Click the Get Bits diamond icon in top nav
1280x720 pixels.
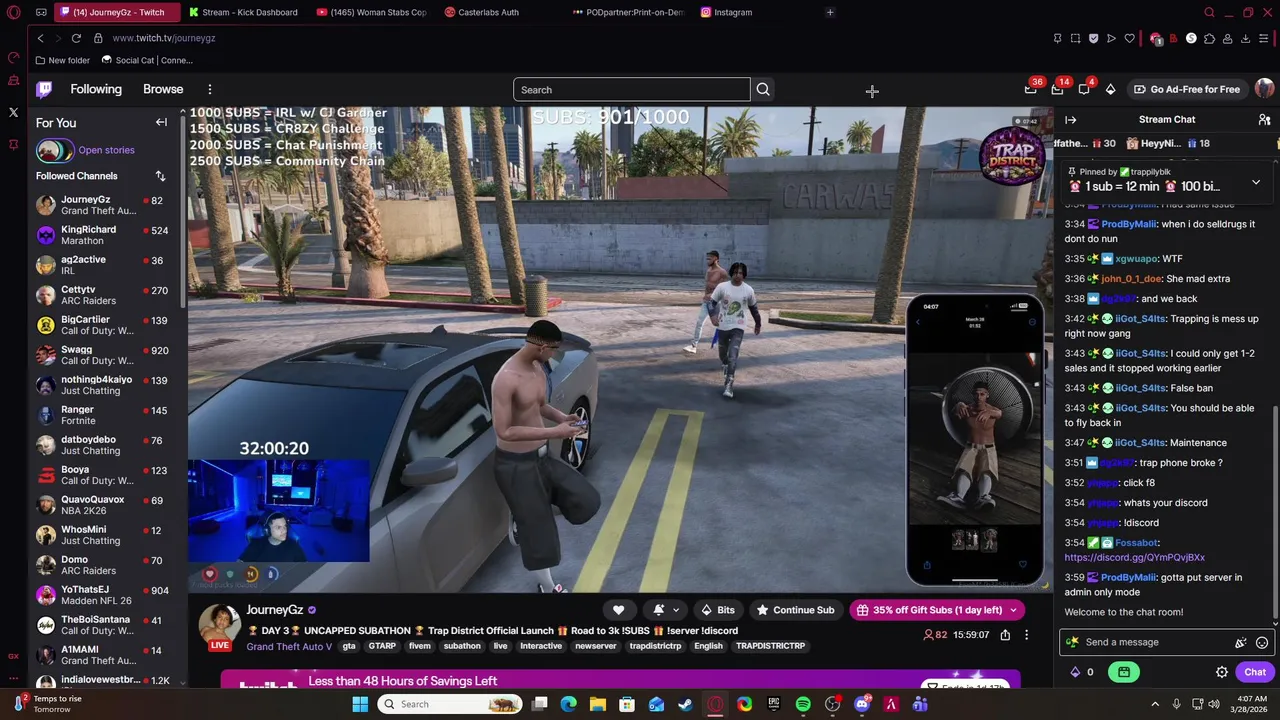1110,90
